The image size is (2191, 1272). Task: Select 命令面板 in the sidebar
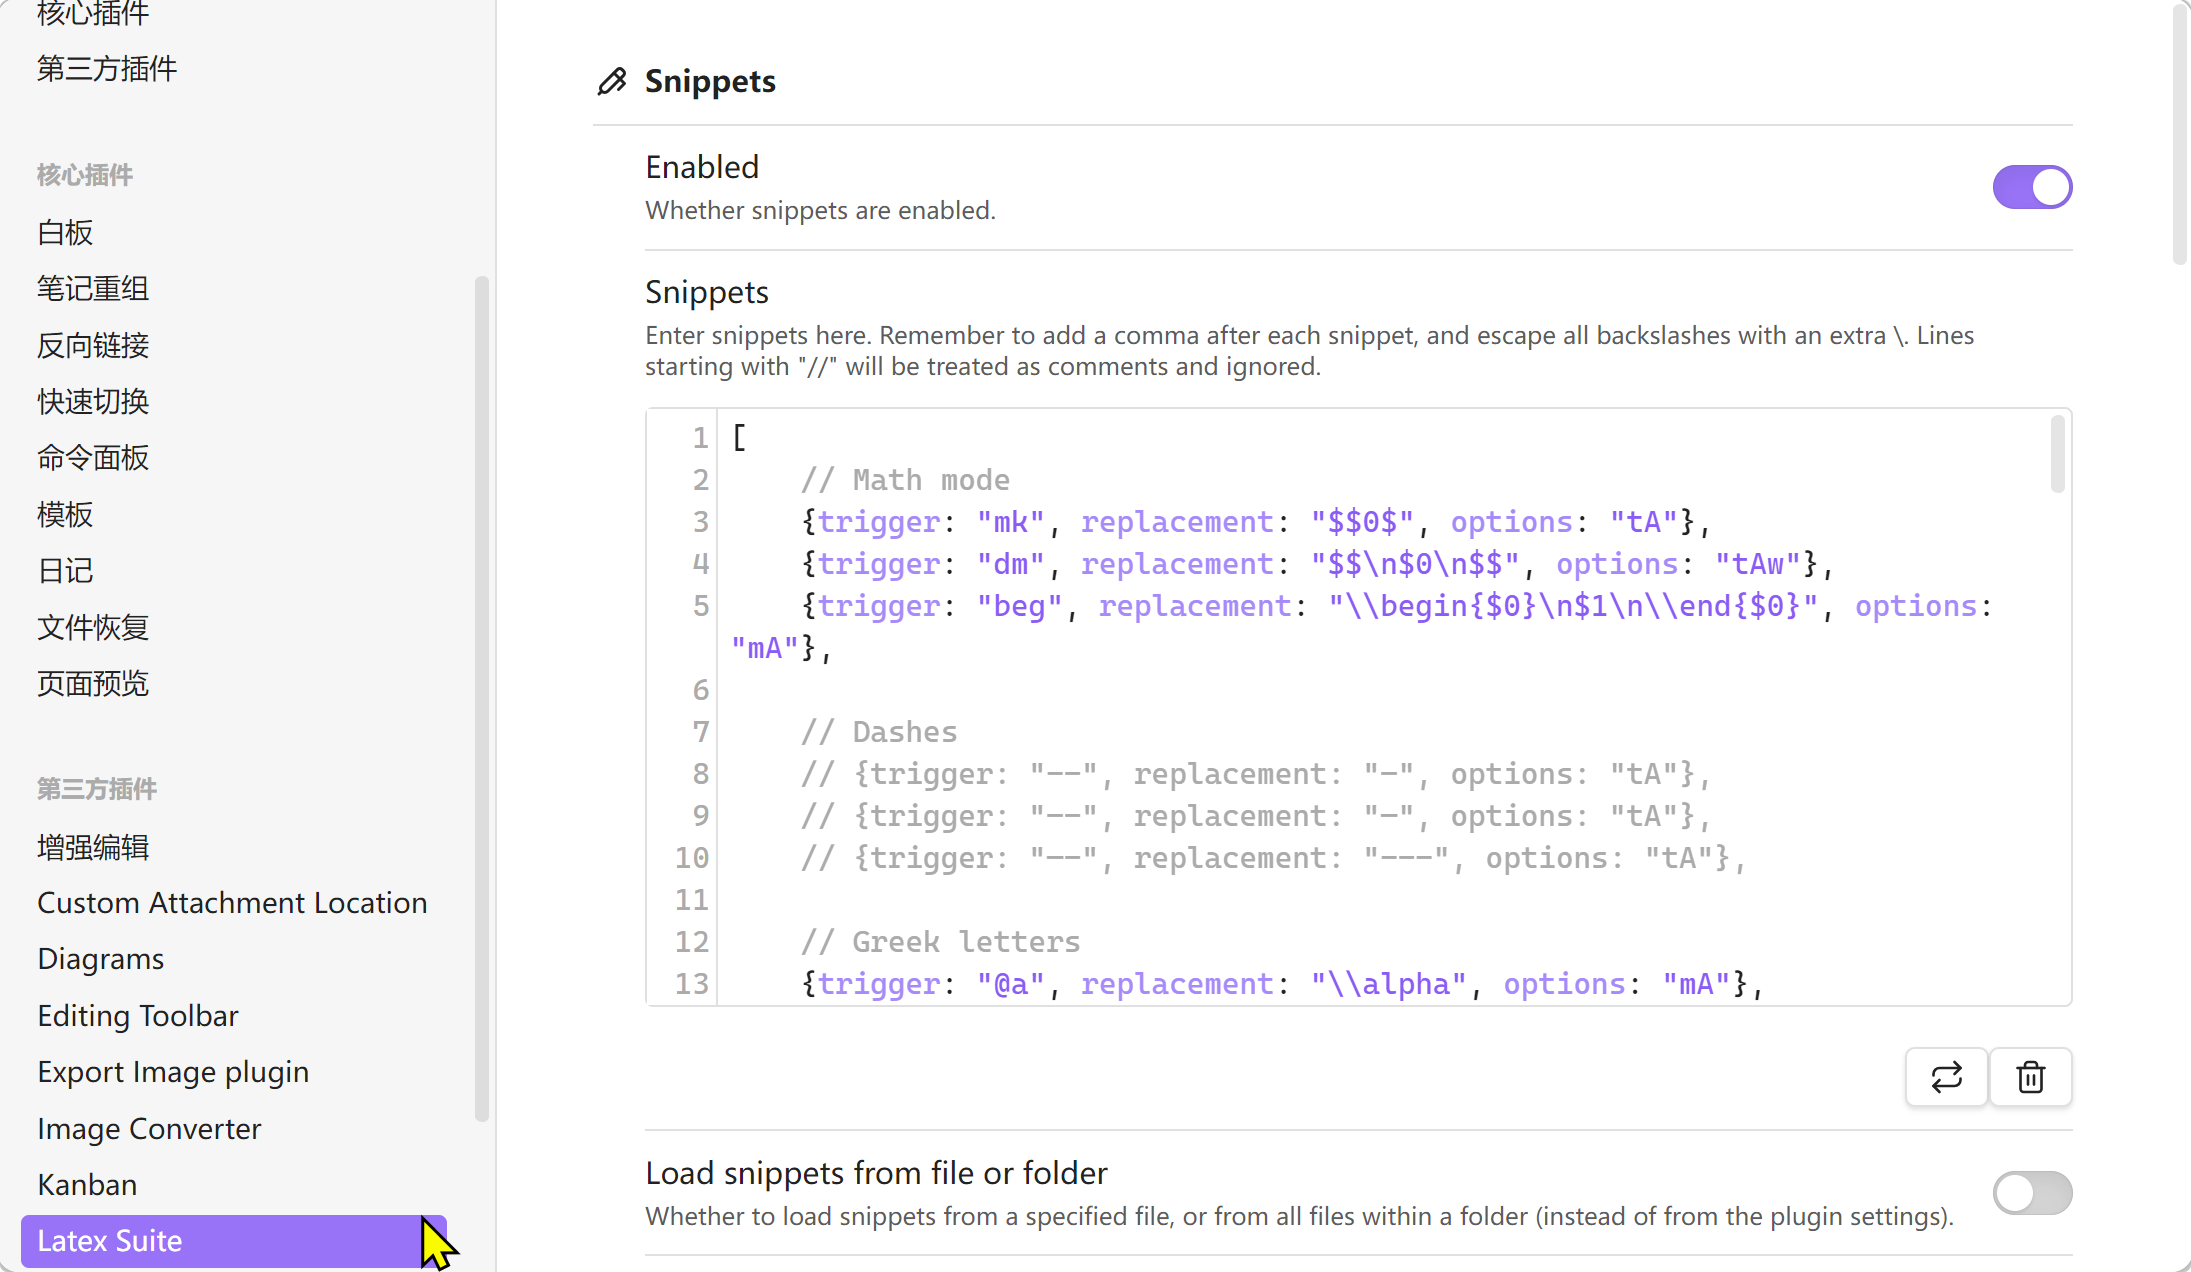point(93,457)
